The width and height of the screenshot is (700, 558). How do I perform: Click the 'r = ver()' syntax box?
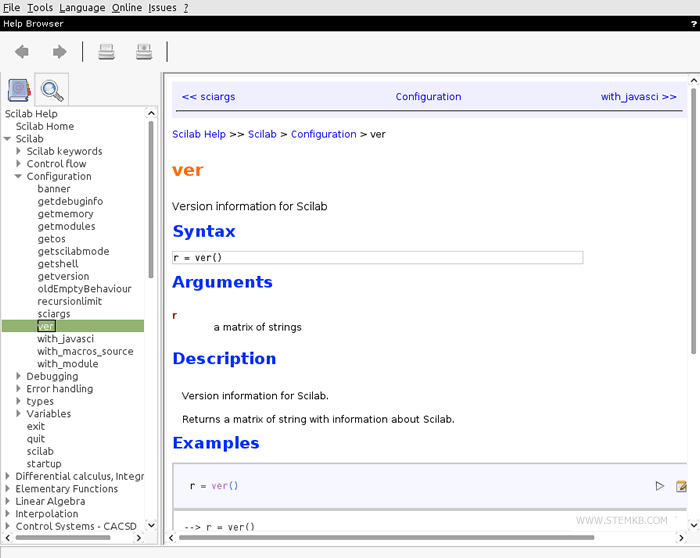(378, 258)
